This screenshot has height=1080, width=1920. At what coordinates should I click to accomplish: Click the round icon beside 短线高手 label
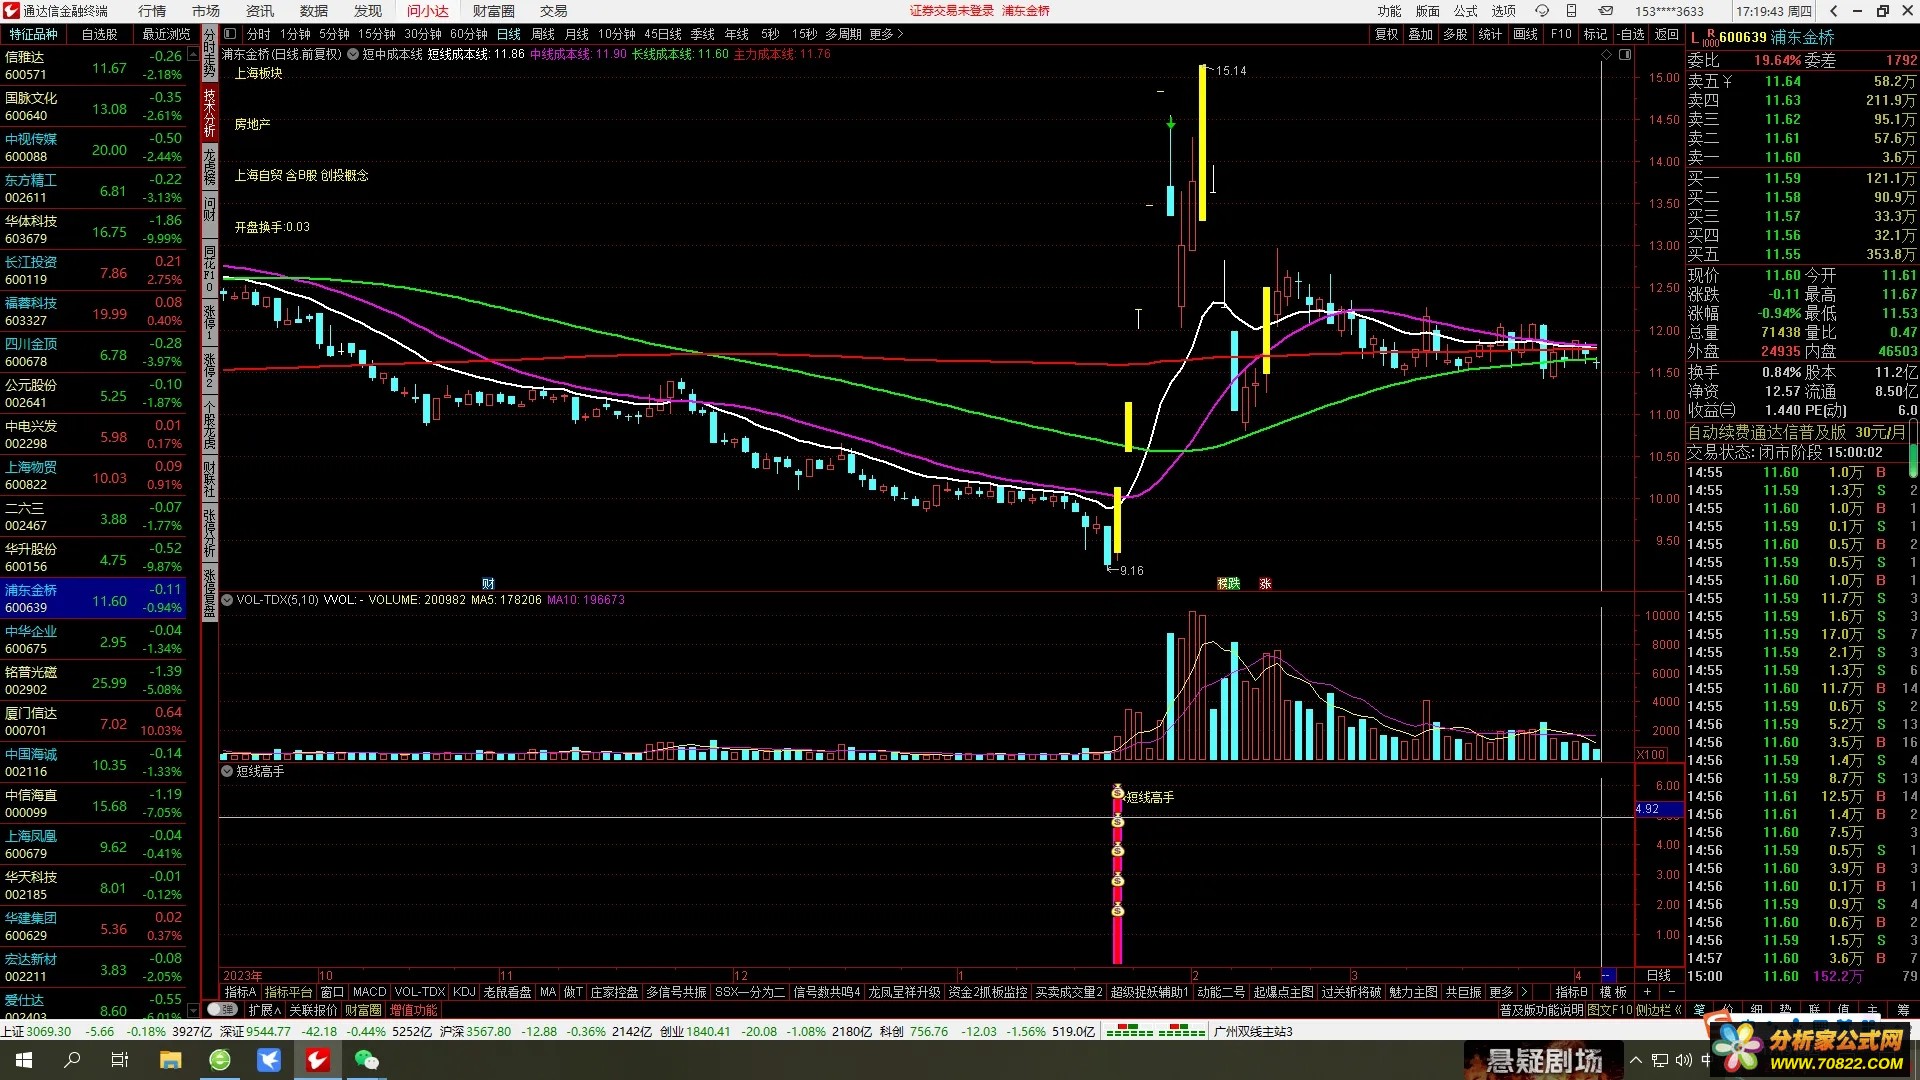pos(227,771)
